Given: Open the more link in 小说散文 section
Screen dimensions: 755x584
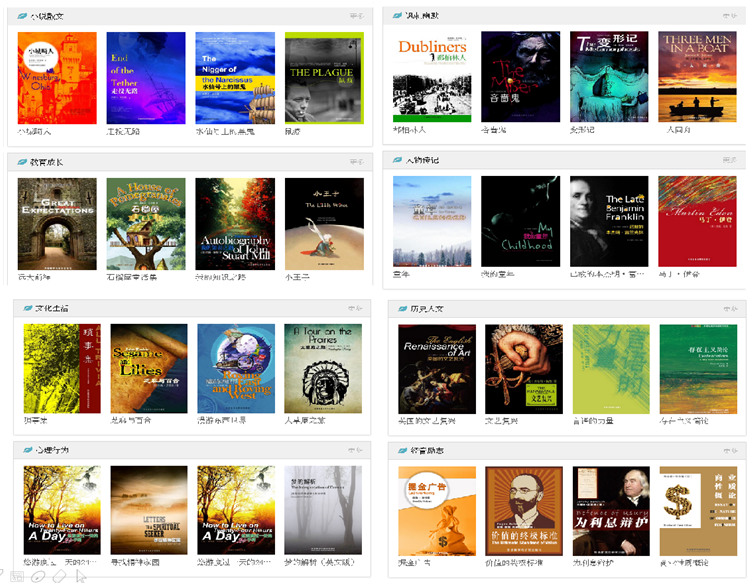Looking at the screenshot, I should pyautogui.click(x=357, y=16).
